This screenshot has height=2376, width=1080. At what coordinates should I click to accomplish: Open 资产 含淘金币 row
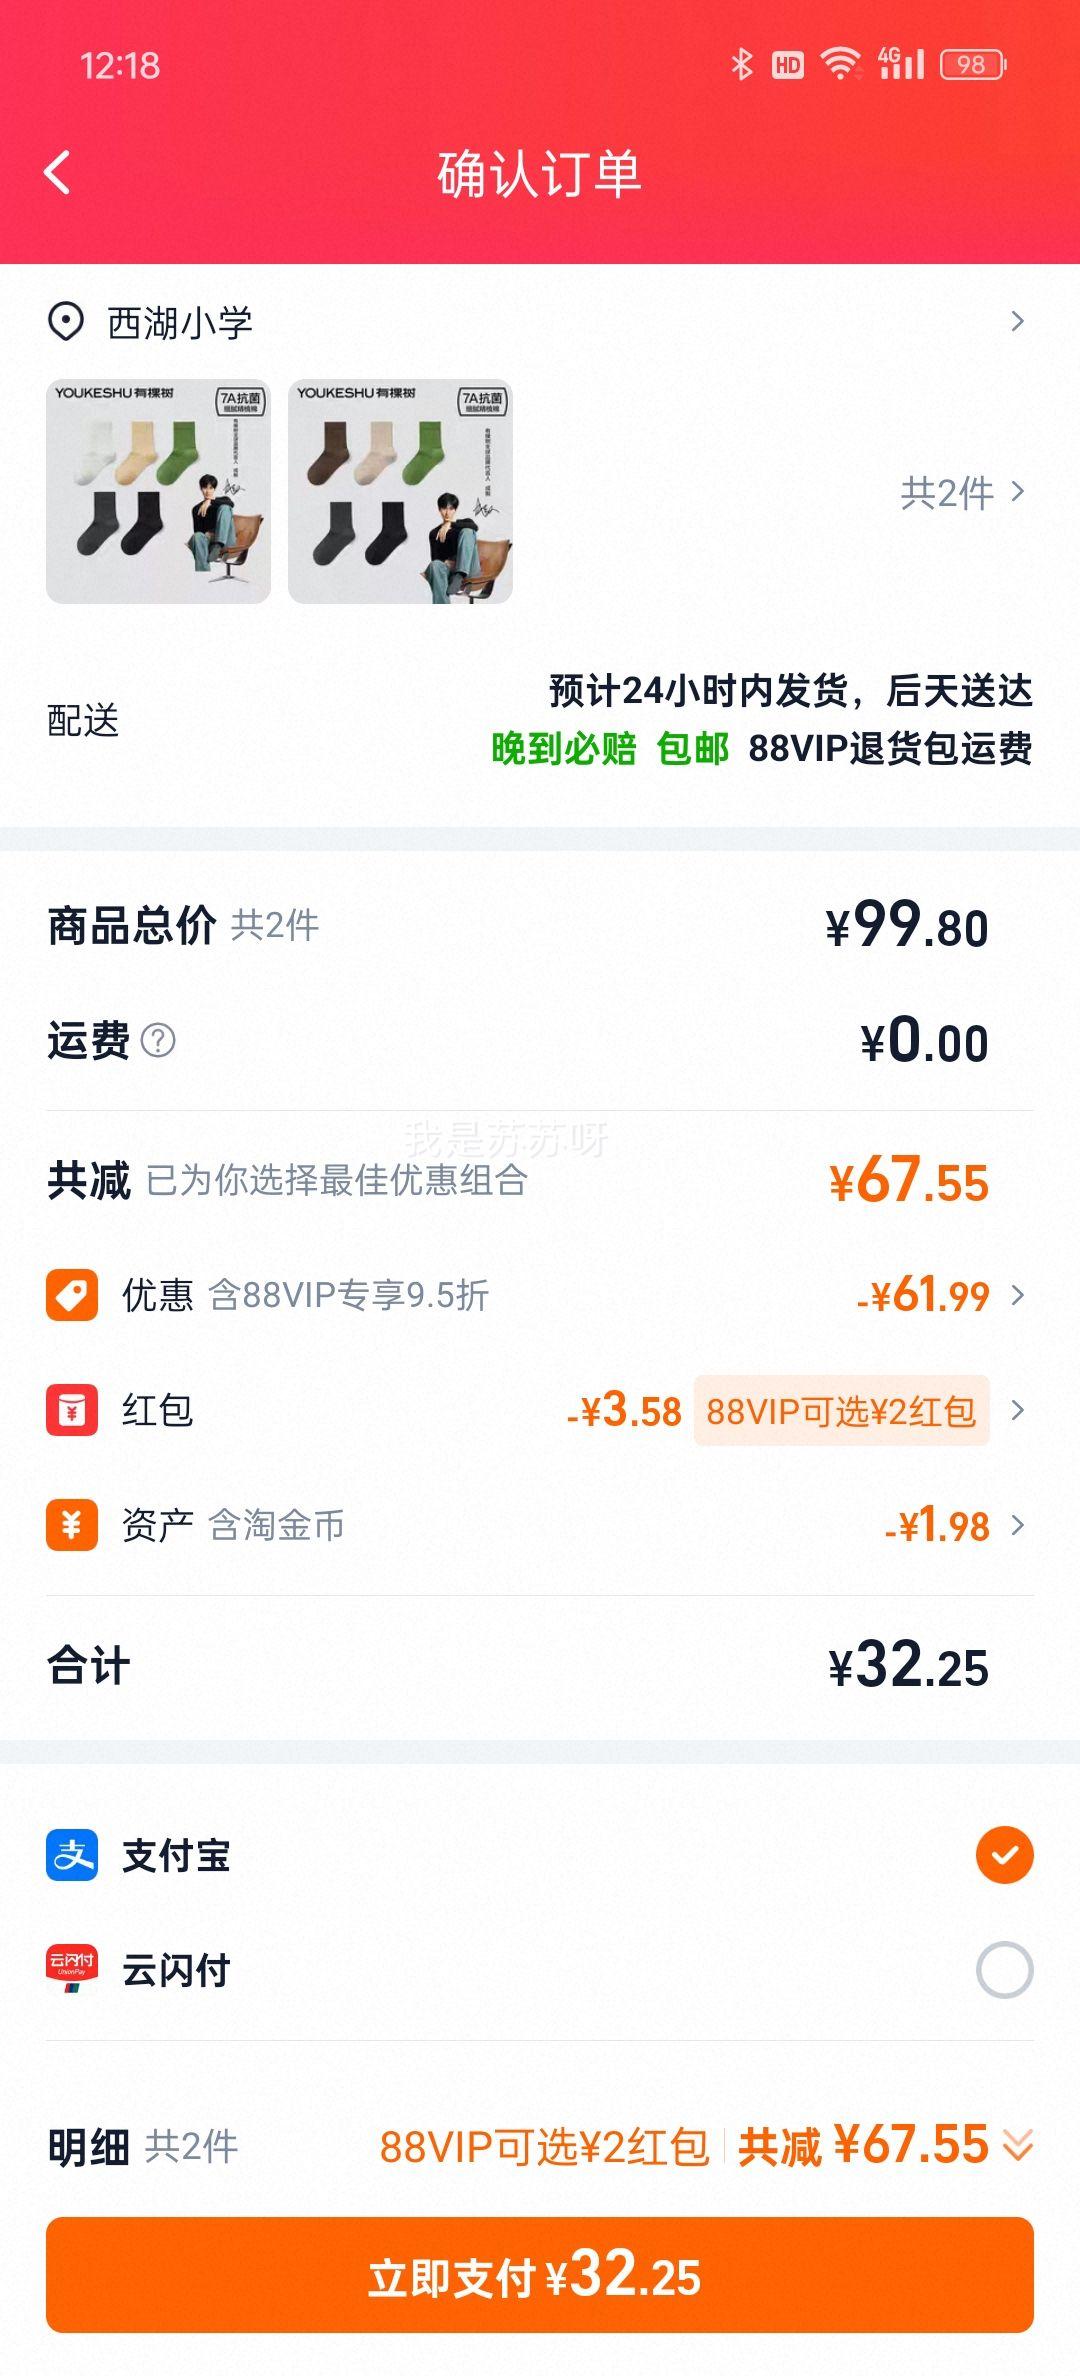click(x=540, y=1525)
